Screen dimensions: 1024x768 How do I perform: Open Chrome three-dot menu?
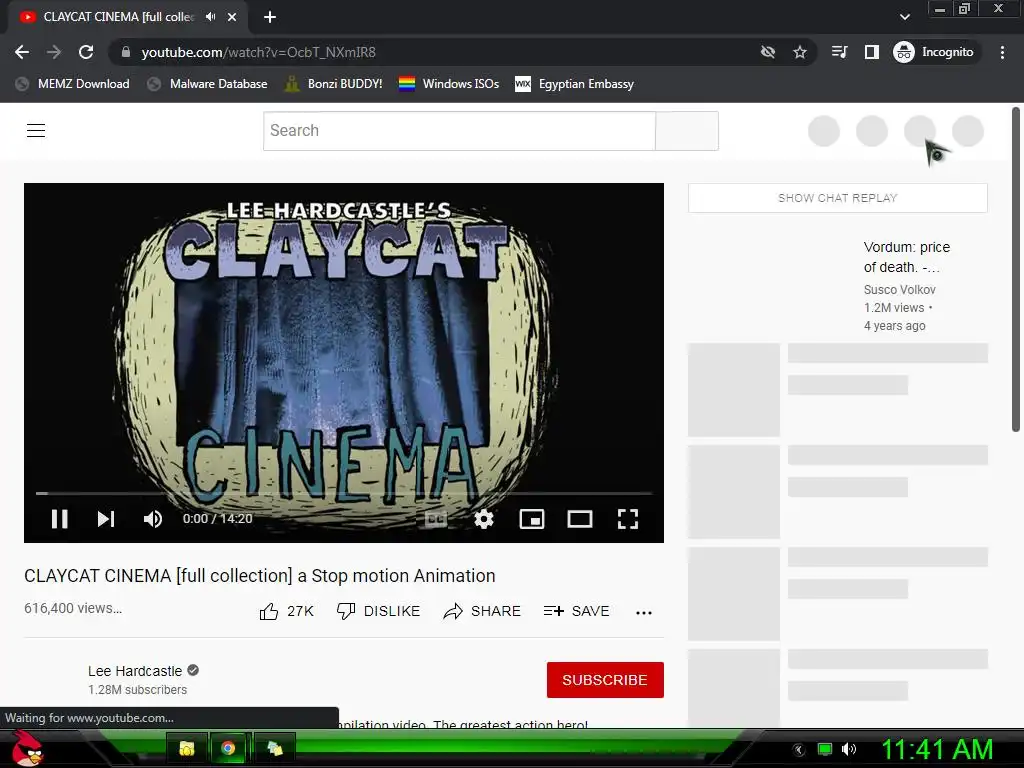[1002, 52]
